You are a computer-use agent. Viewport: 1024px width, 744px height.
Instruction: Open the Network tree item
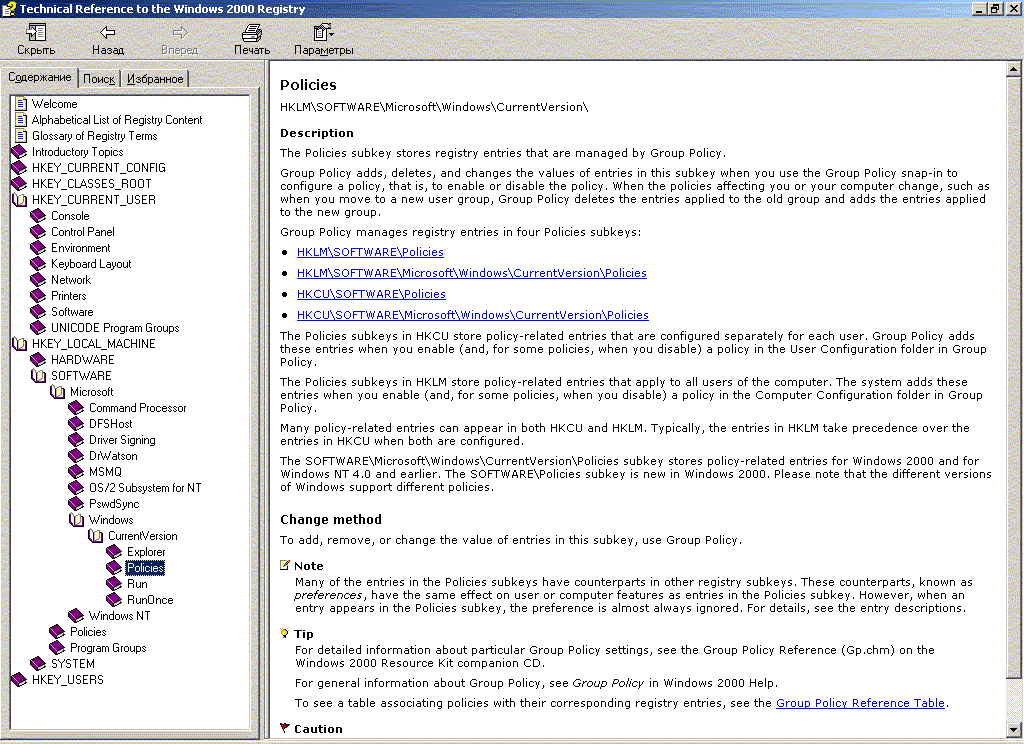(x=71, y=280)
